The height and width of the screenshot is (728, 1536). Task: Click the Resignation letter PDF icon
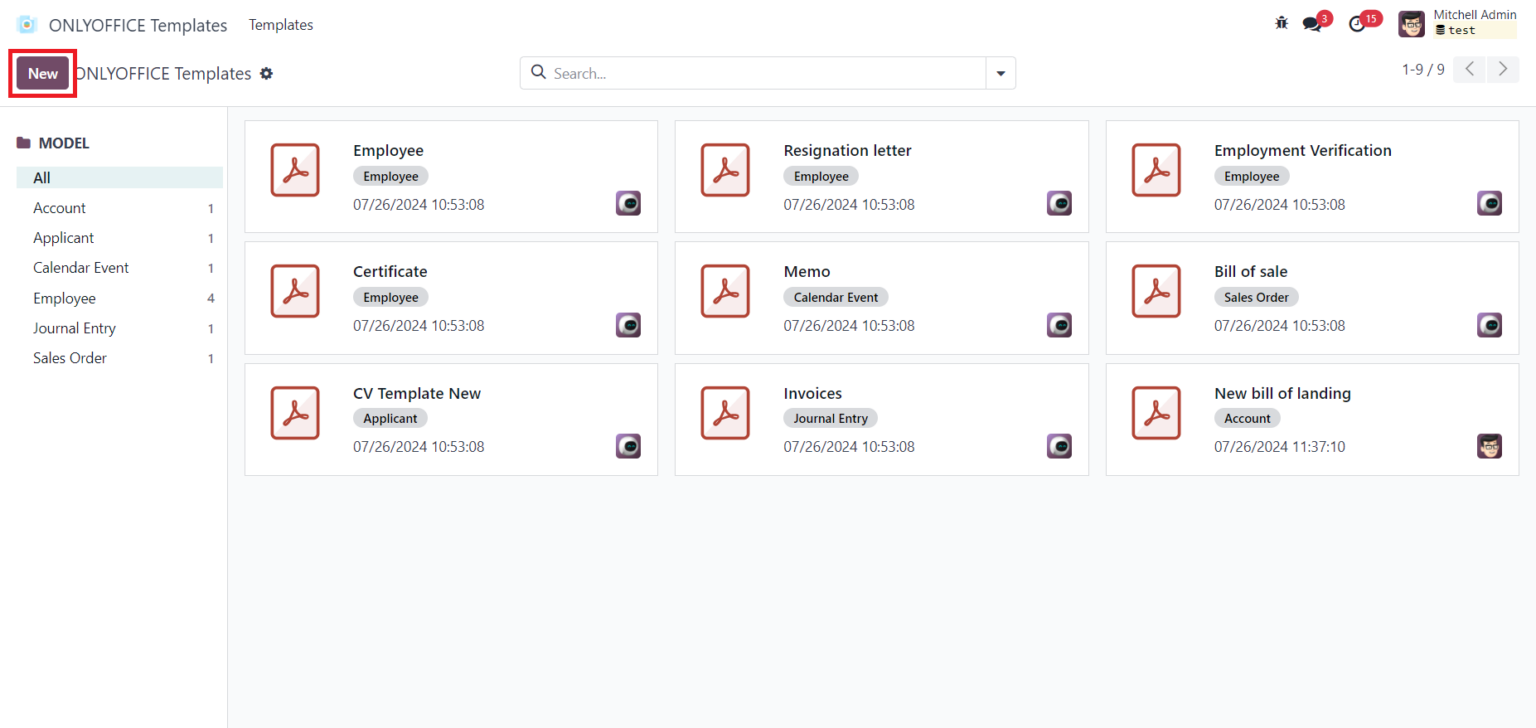[725, 170]
